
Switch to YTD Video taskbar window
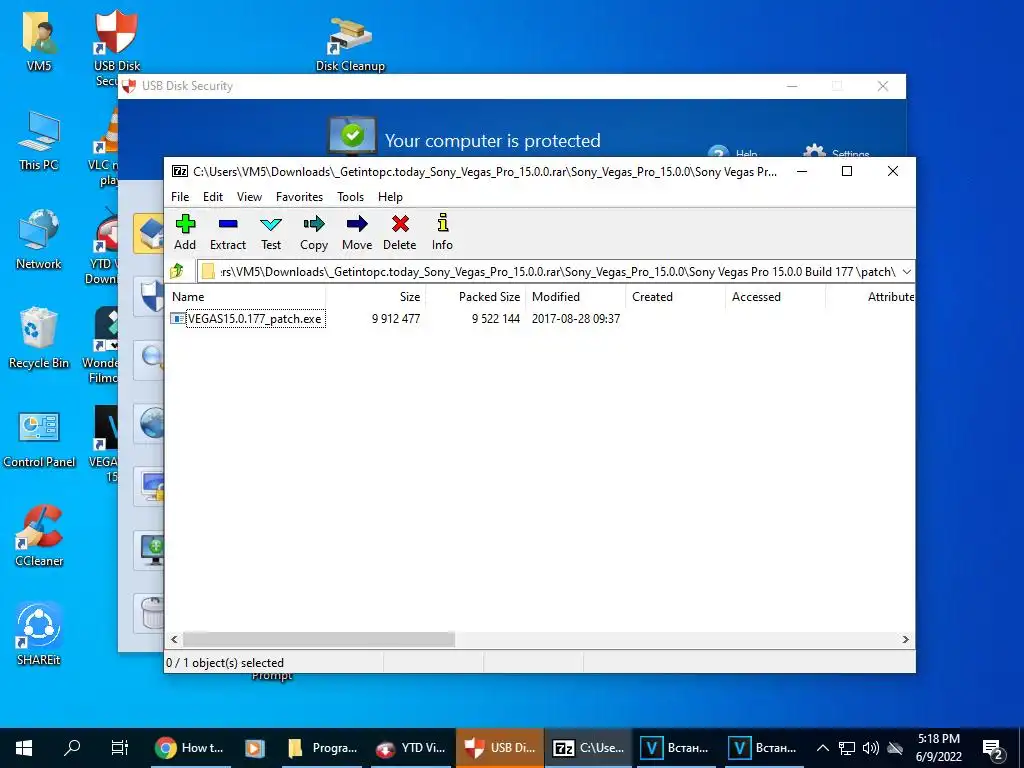tap(411, 748)
